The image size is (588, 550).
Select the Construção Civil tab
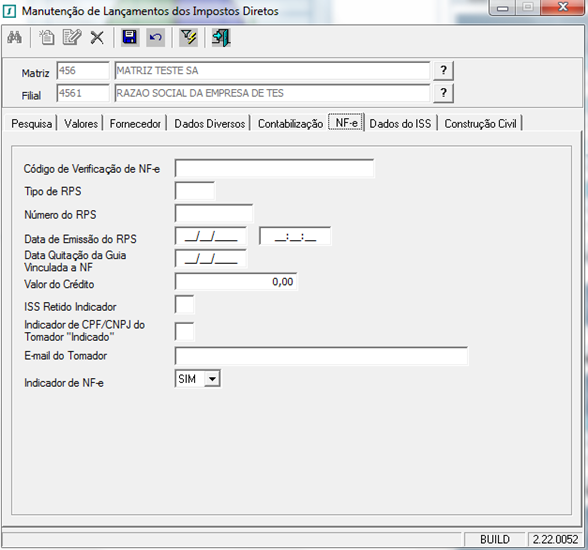click(480, 123)
